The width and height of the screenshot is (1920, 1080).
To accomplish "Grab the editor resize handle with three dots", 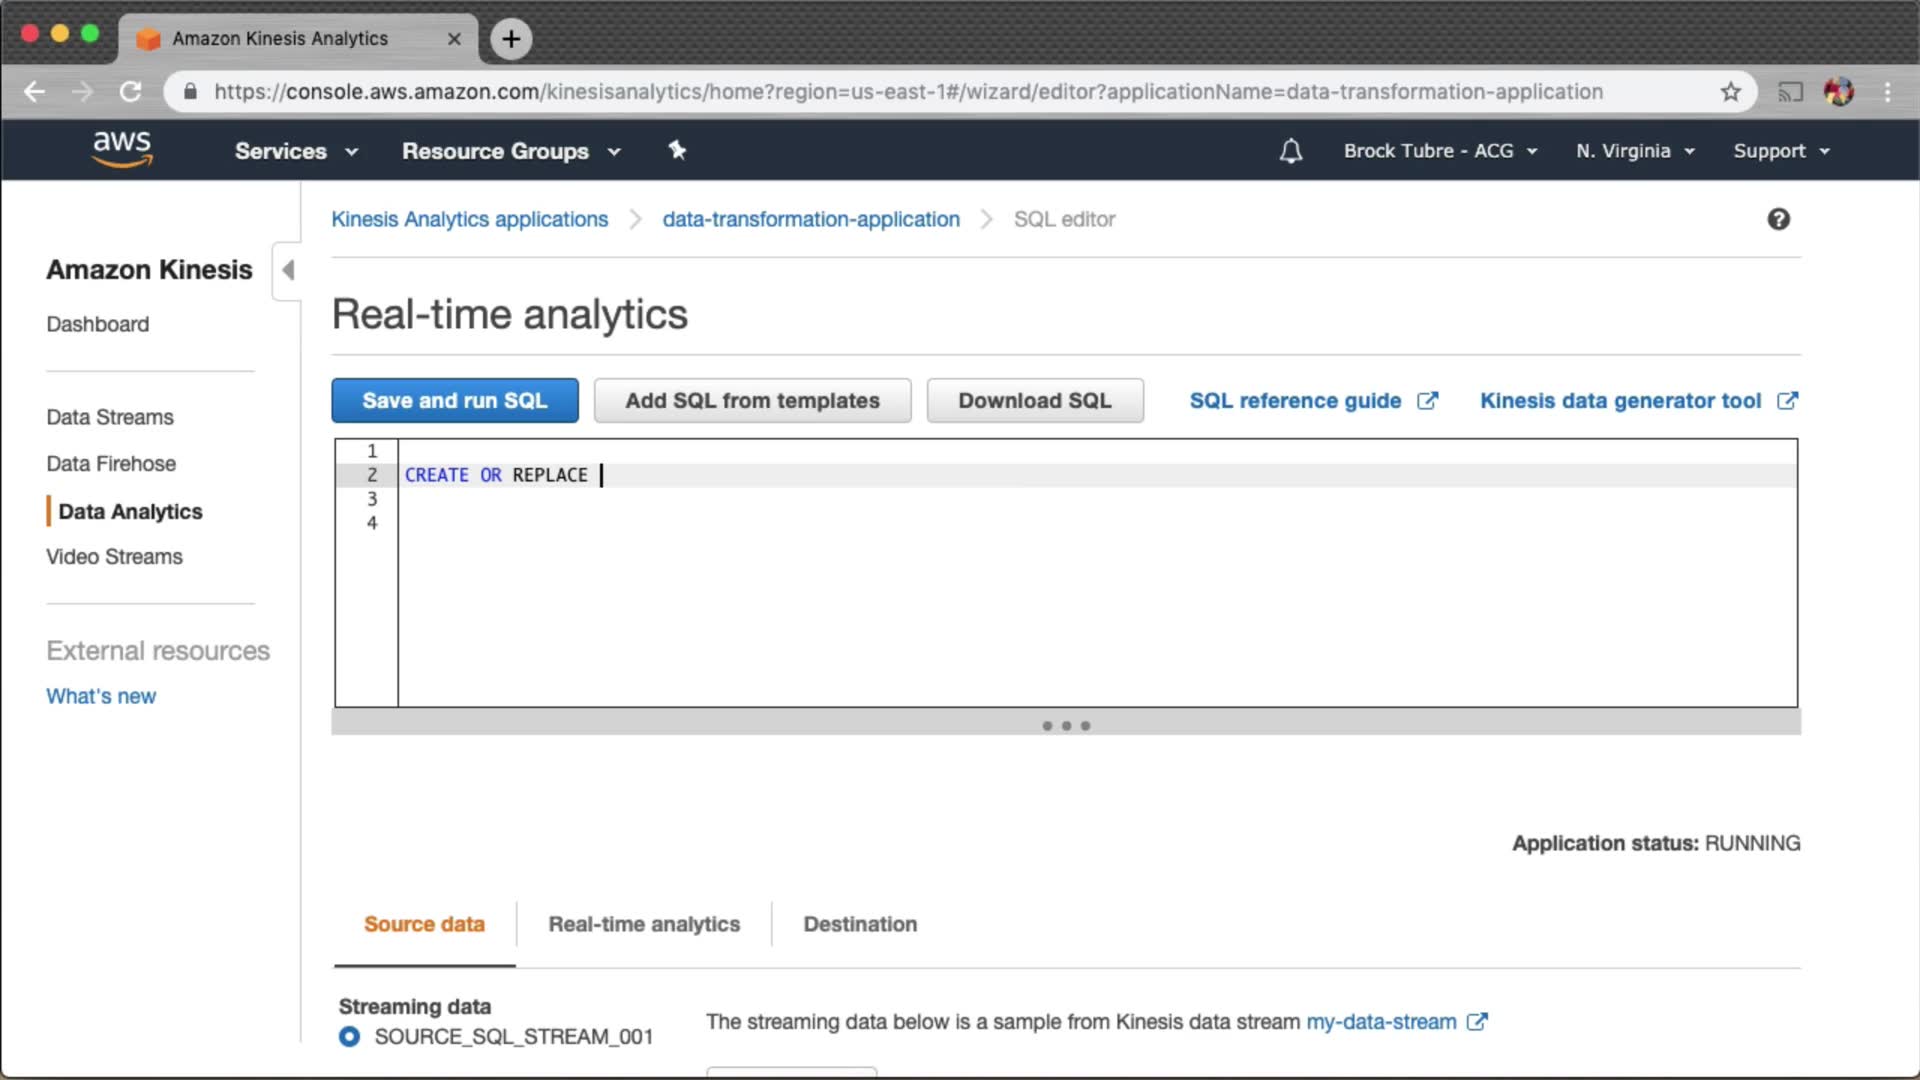I will (1066, 725).
